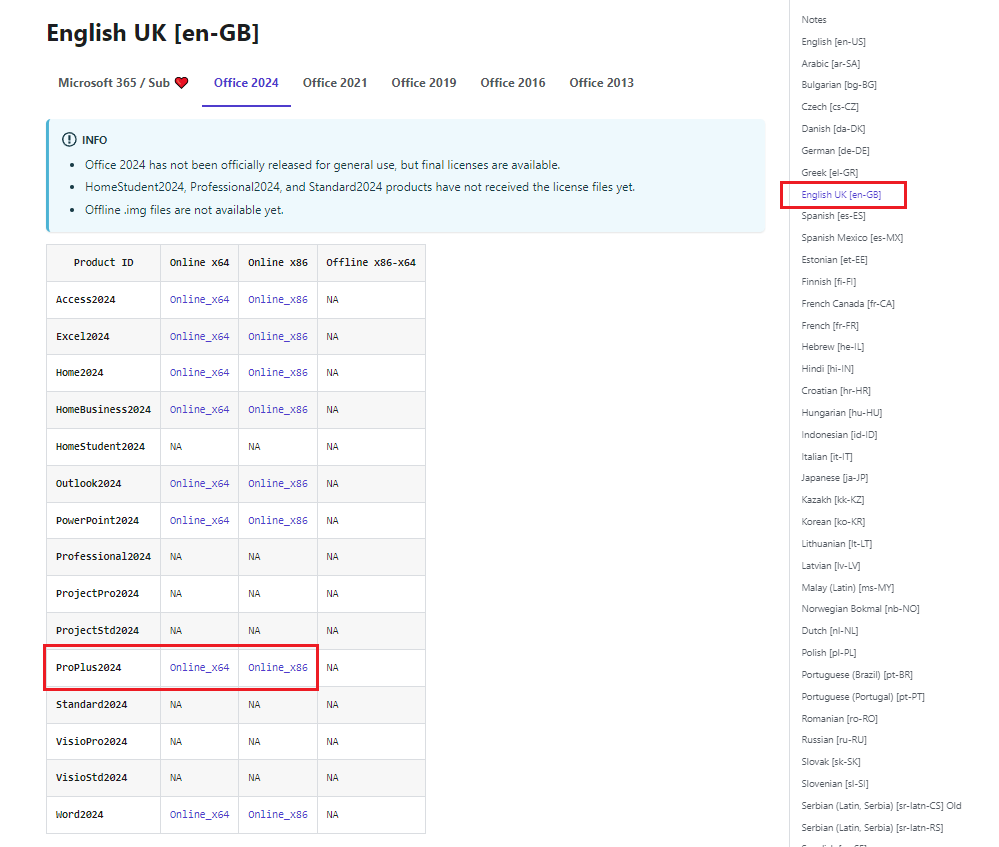Download HomeBusiness2024 Online_x64 installer
Screen dimensions: 999x847
[199, 410]
